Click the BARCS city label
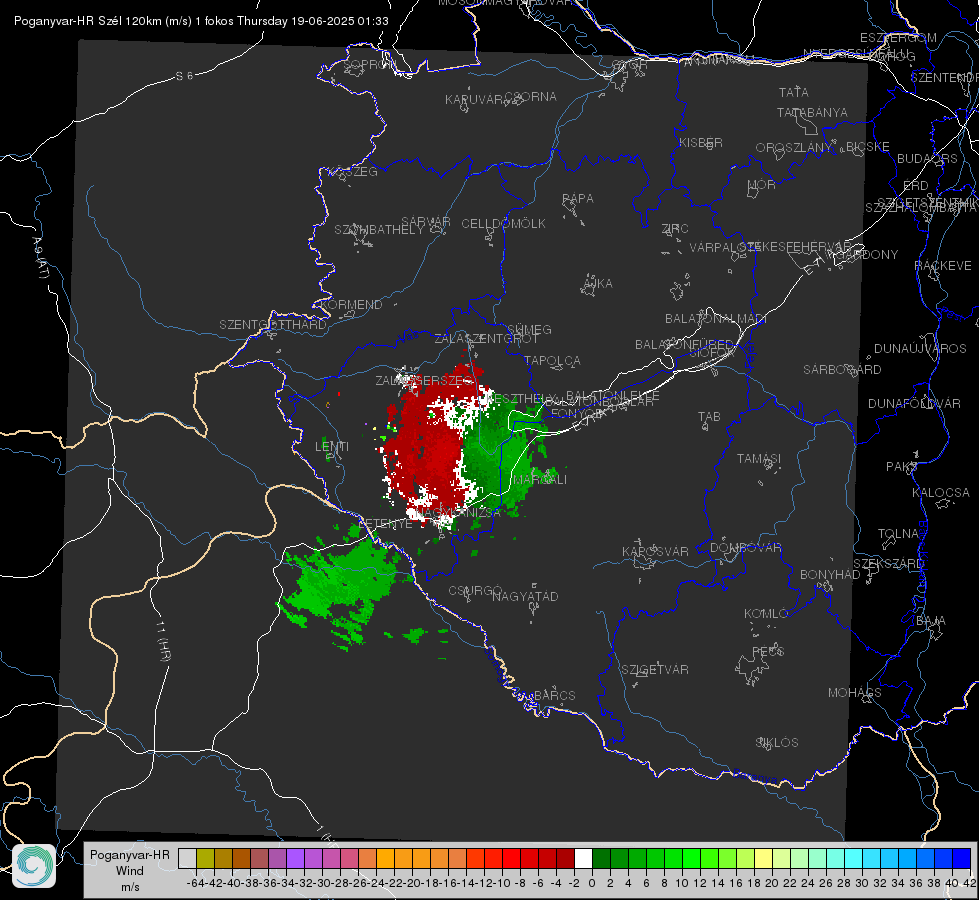The height and width of the screenshot is (900, 979). click(555, 695)
